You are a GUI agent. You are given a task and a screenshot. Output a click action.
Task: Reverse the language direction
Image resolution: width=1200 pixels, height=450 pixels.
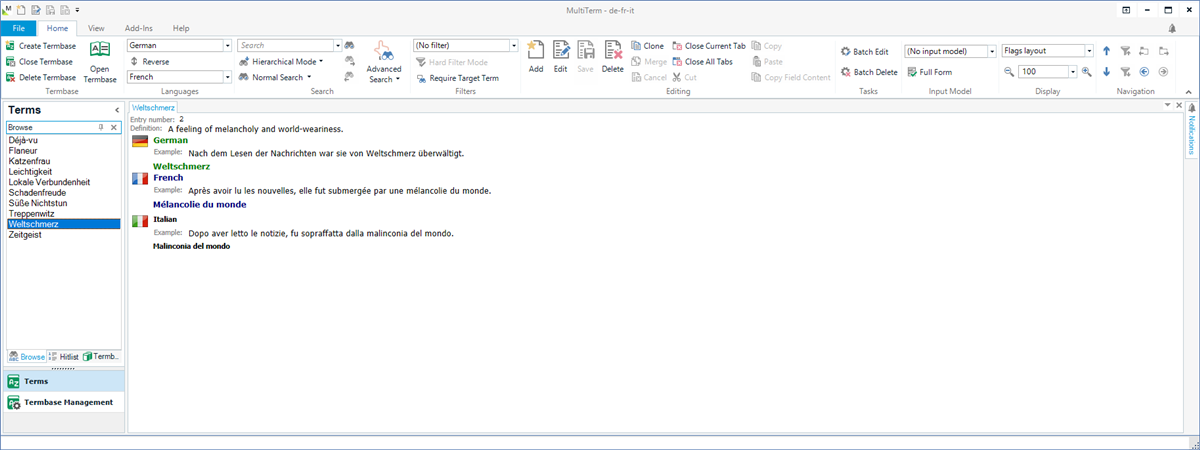[x=149, y=61]
